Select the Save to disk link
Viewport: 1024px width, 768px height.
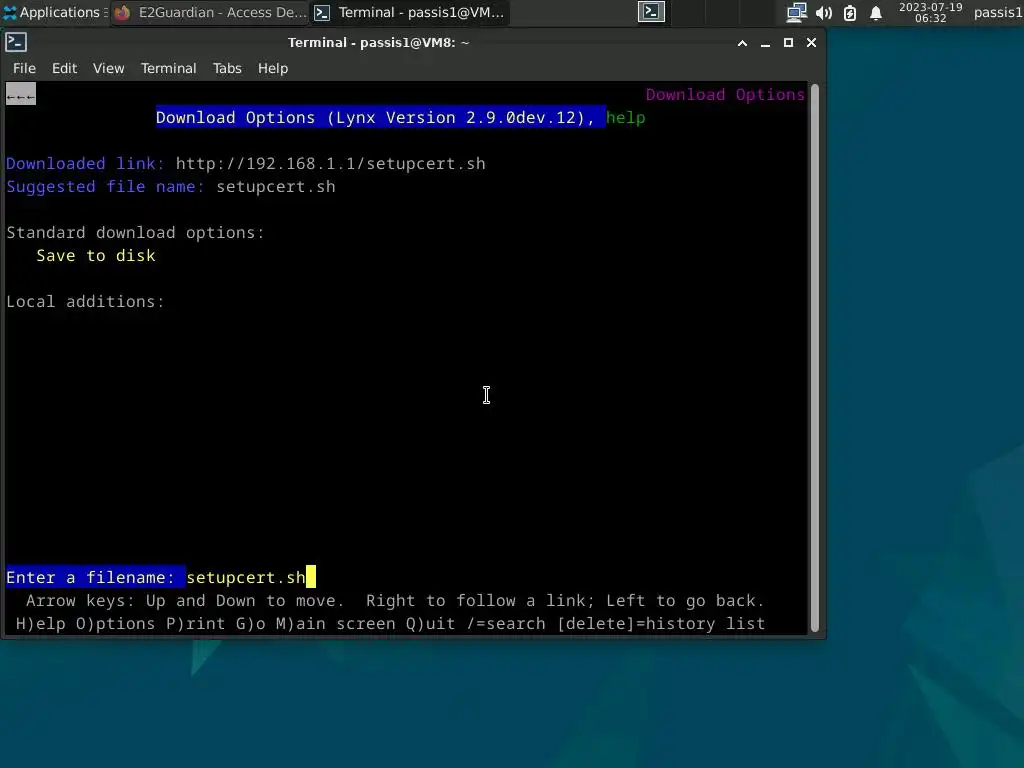pyautogui.click(x=96, y=255)
